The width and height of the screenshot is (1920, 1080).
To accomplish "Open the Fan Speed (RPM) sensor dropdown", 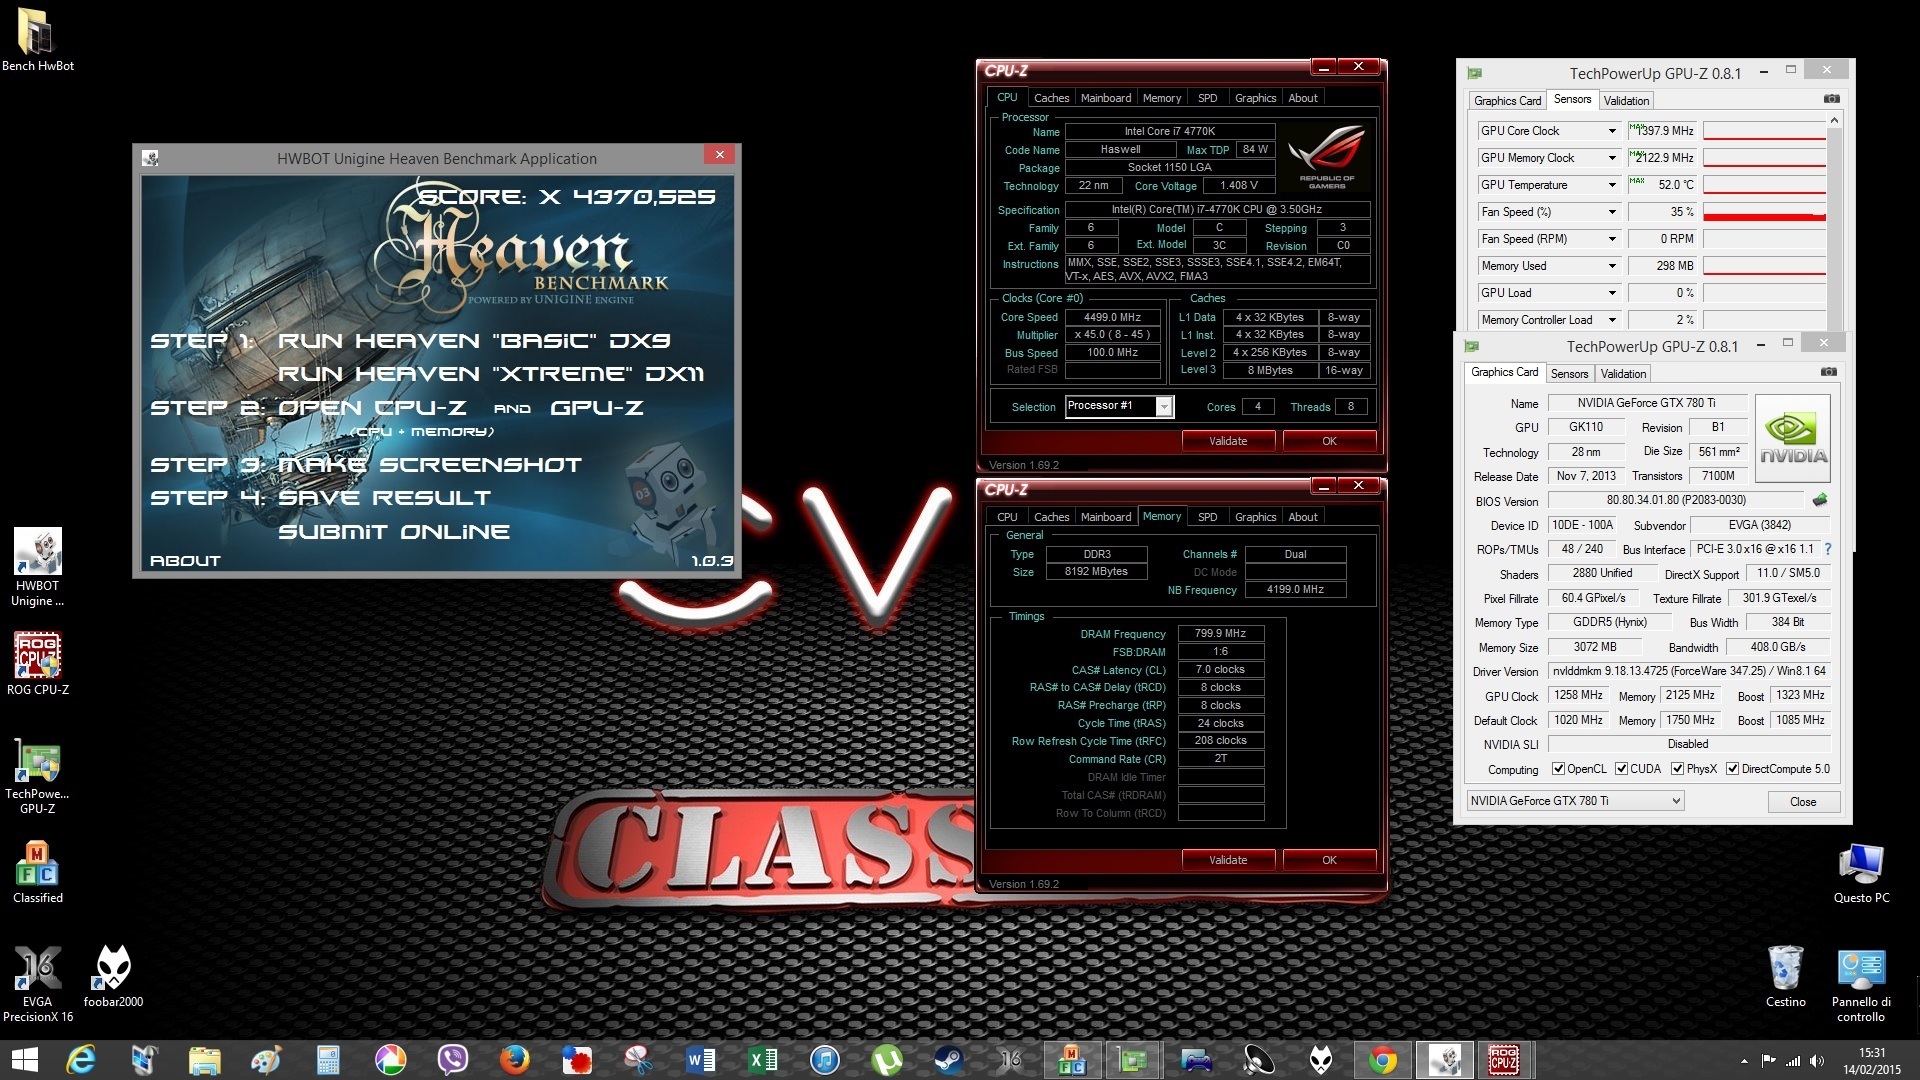I will (1612, 239).
